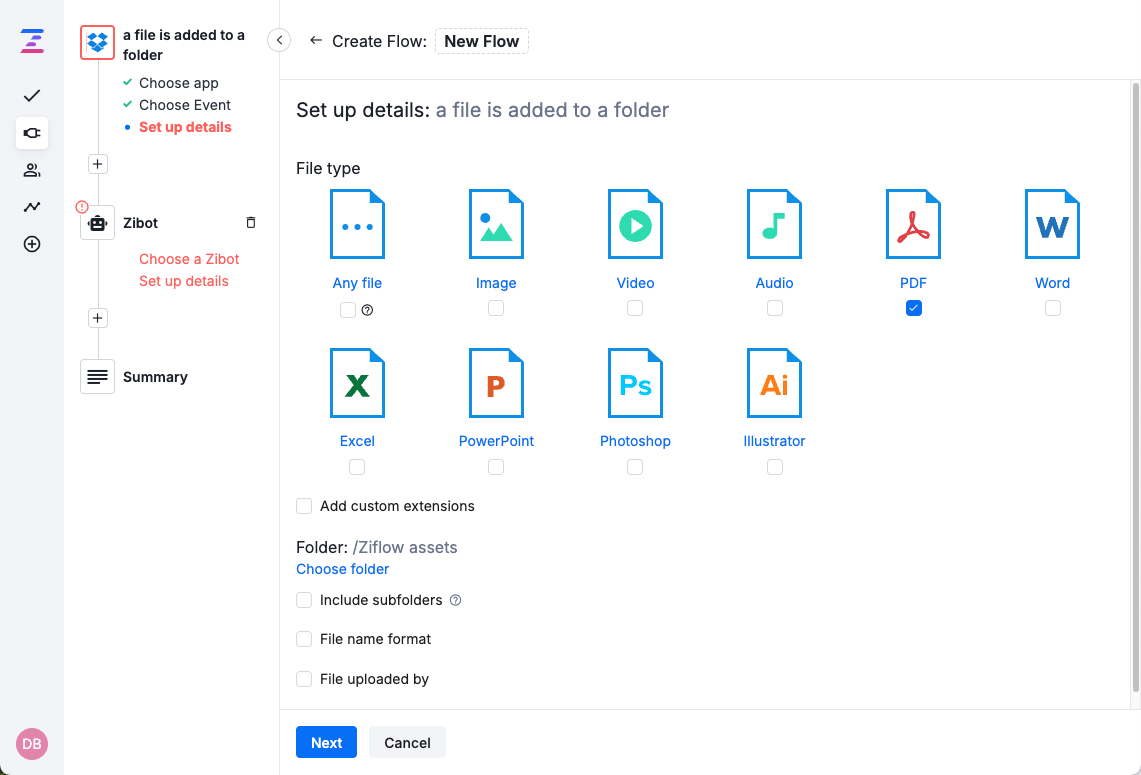Add a step below the Dropbox trigger
1141x775 pixels.
(97, 163)
